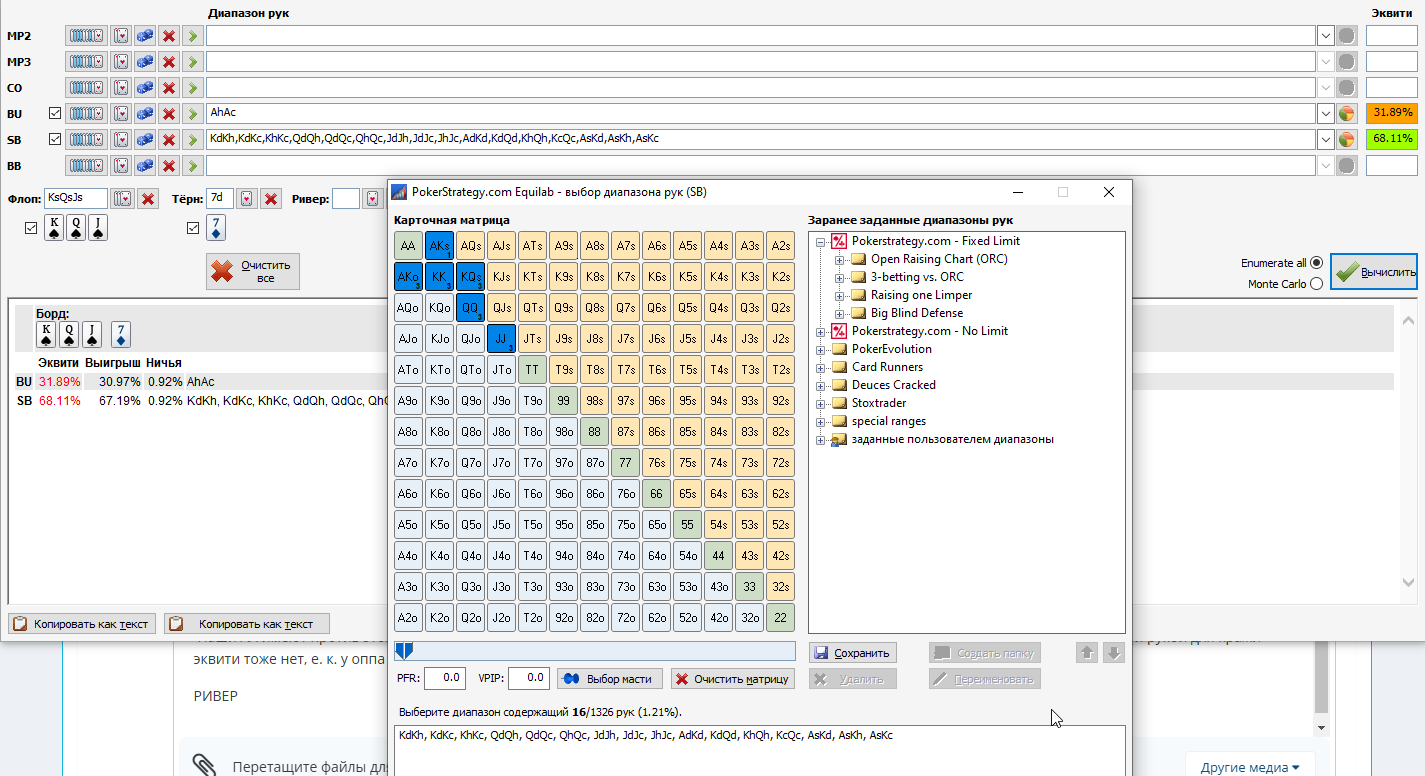Move the selected range up with arrow icon
1425x776 pixels.
pyautogui.click(x=1087, y=653)
